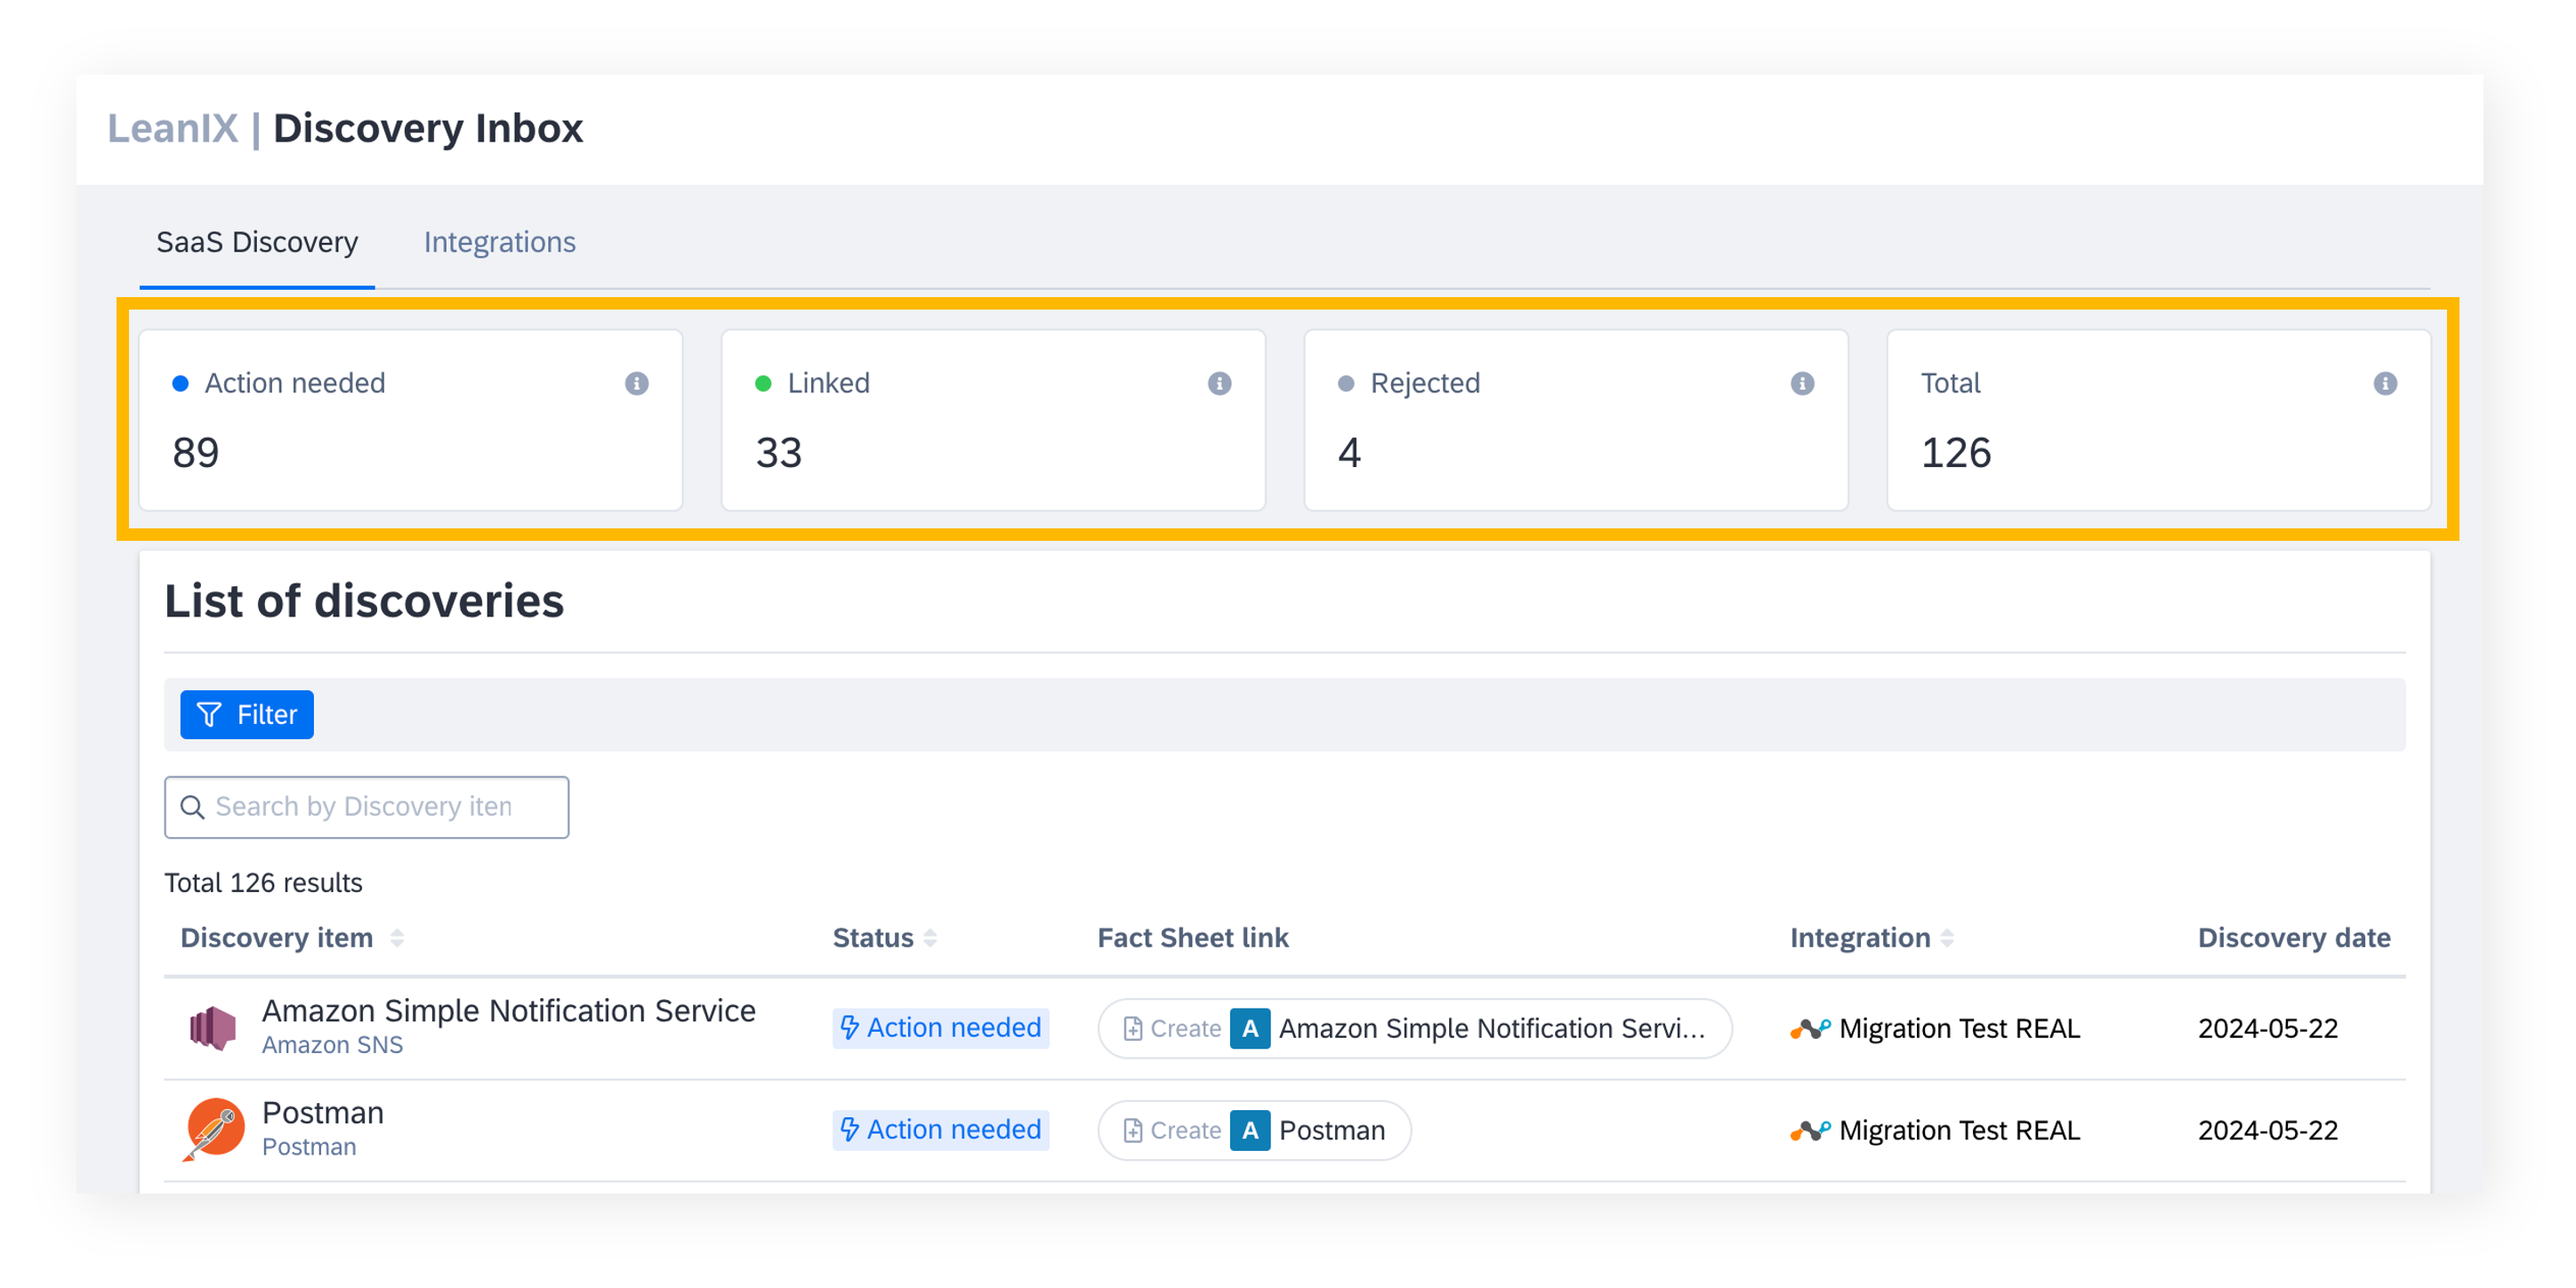This screenshot has width=2576, height=1288.
Task: Click 'Amazon SNS' subtitle text
Action: click(x=332, y=1045)
